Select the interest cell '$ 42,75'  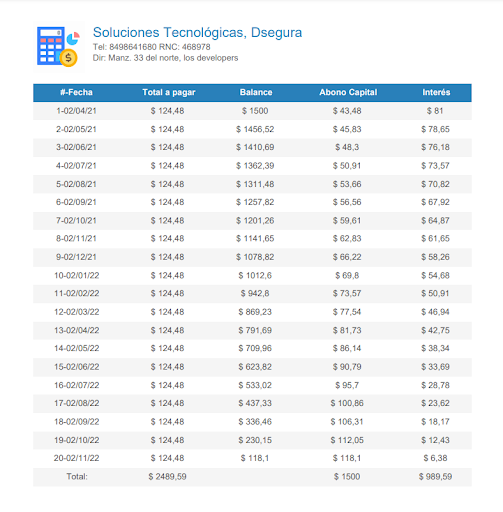point(435,331)
